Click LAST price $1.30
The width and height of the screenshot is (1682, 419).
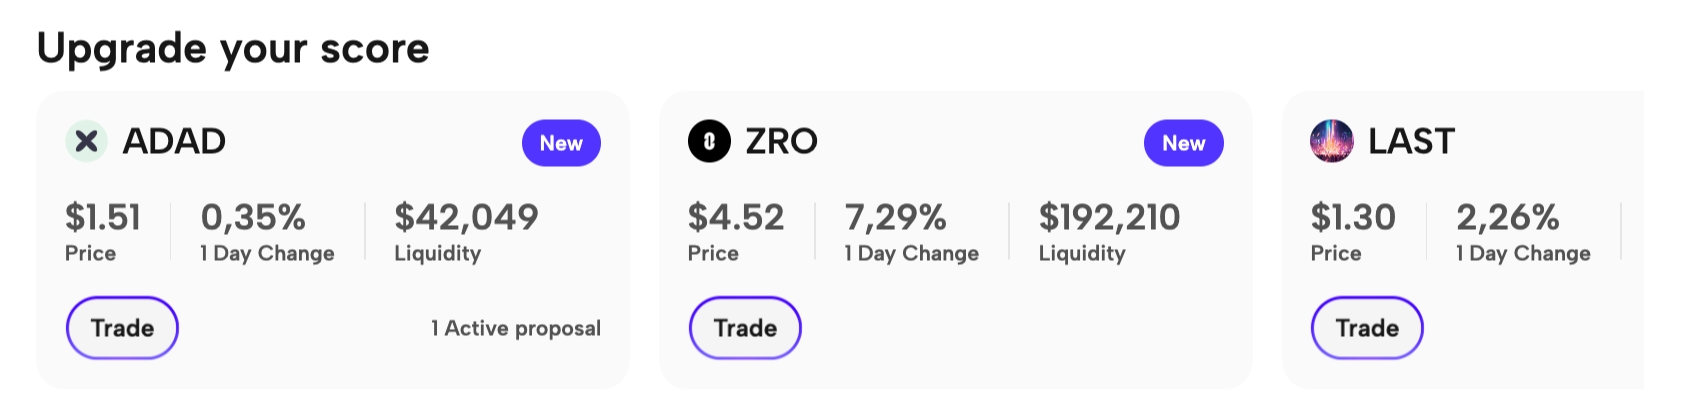point(1353,217)
